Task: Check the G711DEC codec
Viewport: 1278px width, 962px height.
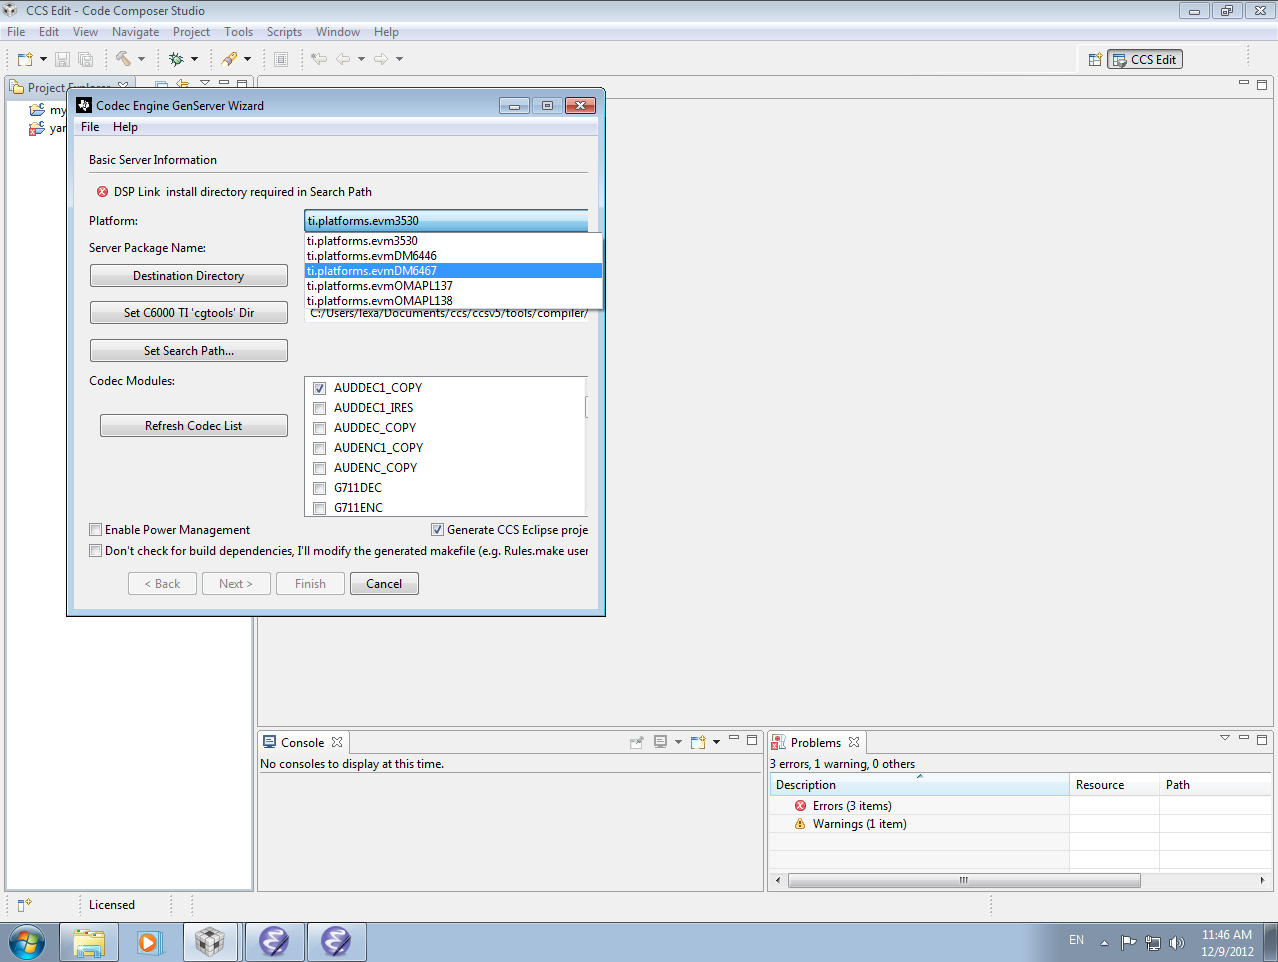Action: [319, 488]
